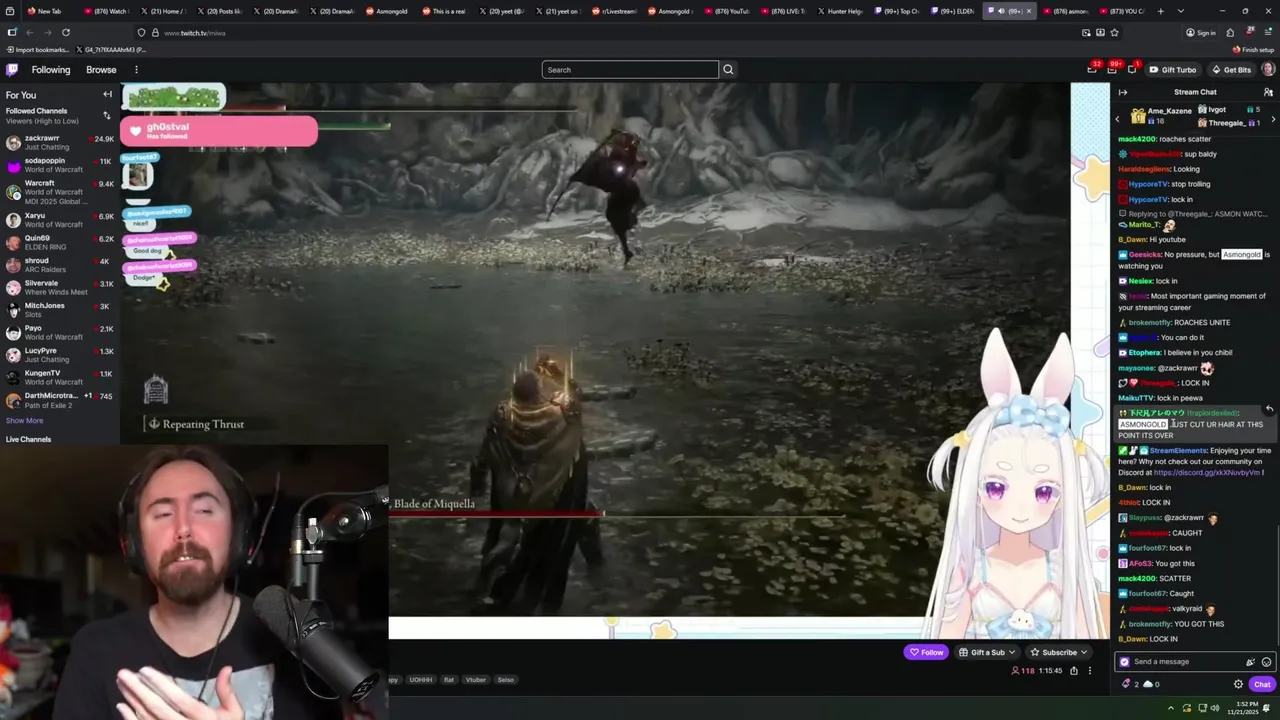Open stream more options three dots
Screen dimensions: 1280x720
tap(1090, 671)
